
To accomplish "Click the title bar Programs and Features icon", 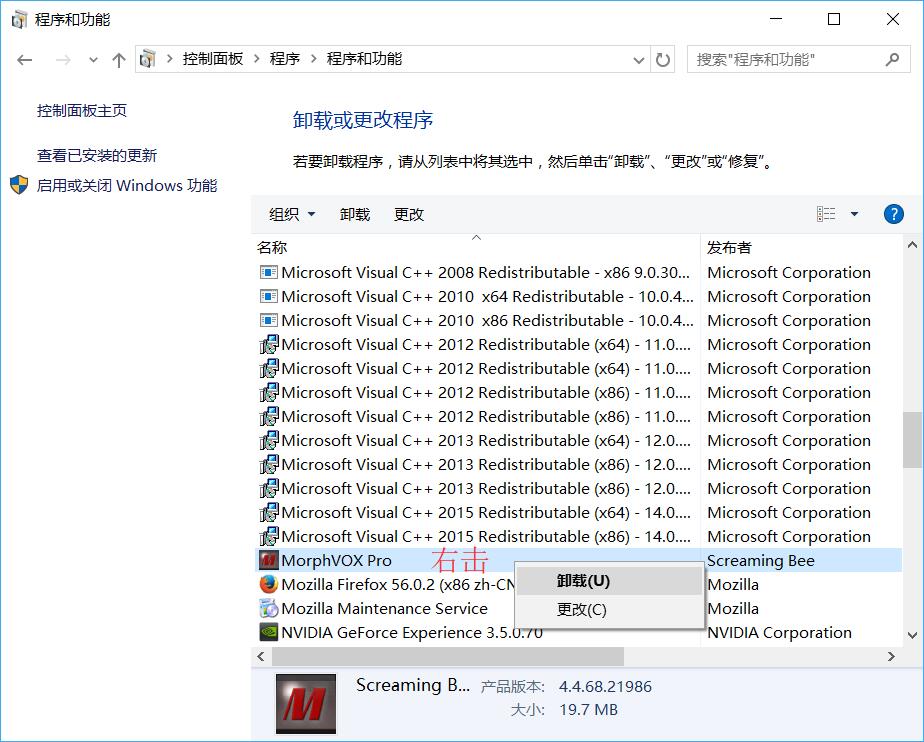I will pyautogui.click(x=19, y=19).
